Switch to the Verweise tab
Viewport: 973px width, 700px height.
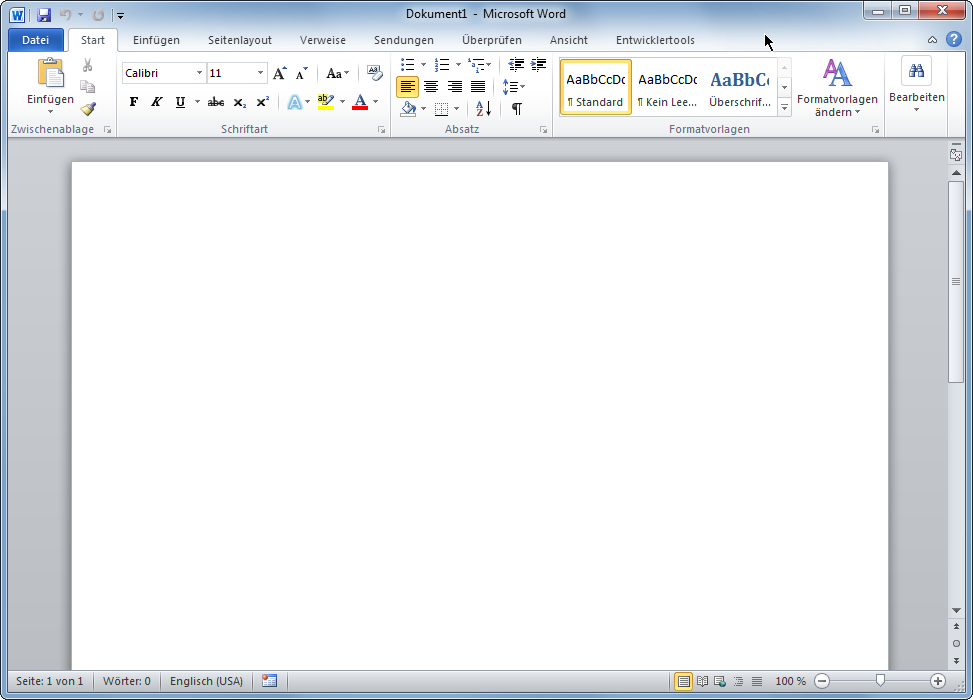(323, 40)
